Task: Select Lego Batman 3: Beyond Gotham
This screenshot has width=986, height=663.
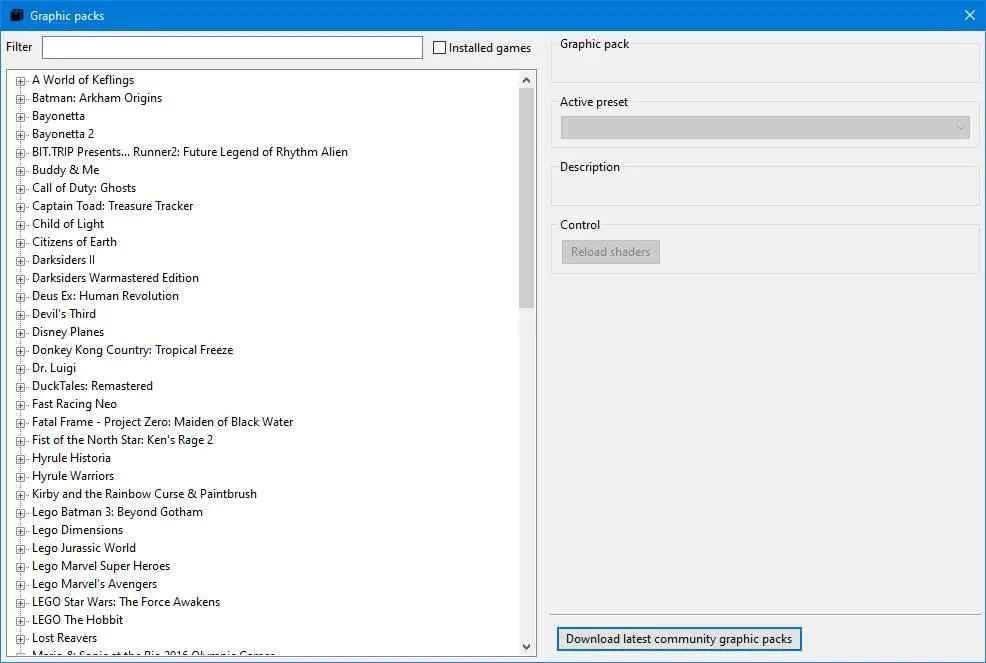Action: tap(117, 512)
